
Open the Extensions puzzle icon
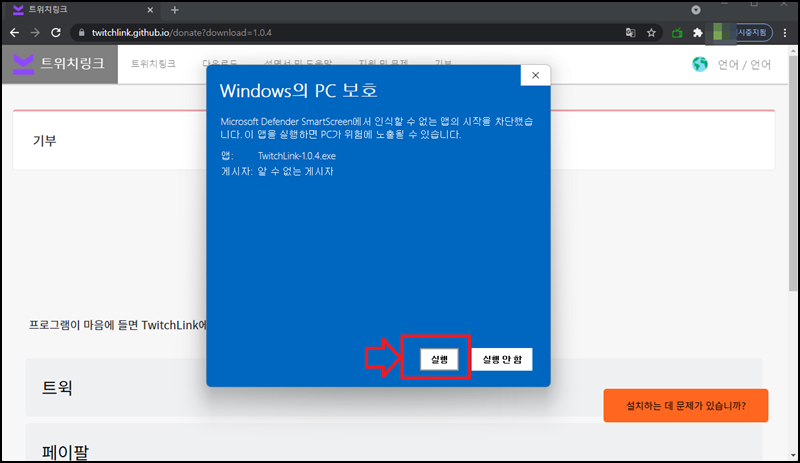697,33
